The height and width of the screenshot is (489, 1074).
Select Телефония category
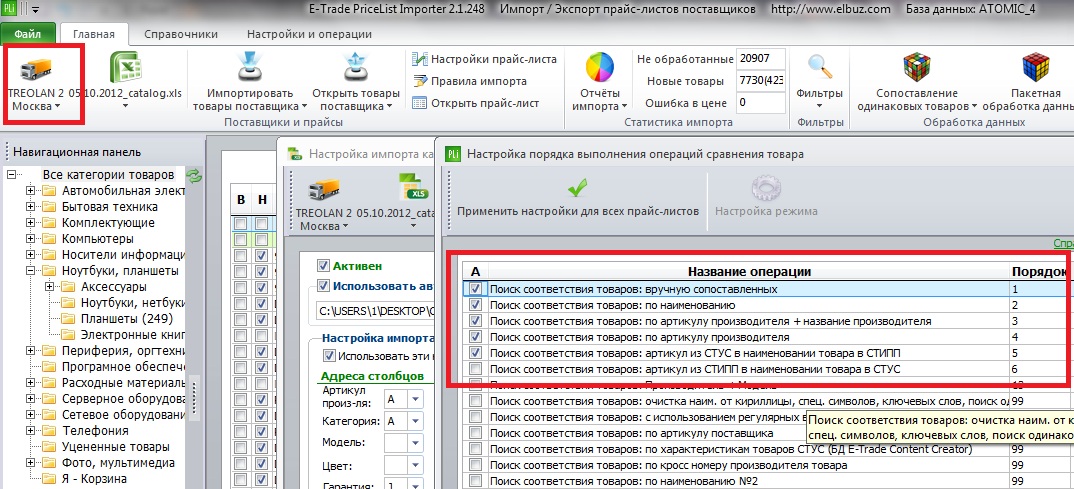pos(95,431)
